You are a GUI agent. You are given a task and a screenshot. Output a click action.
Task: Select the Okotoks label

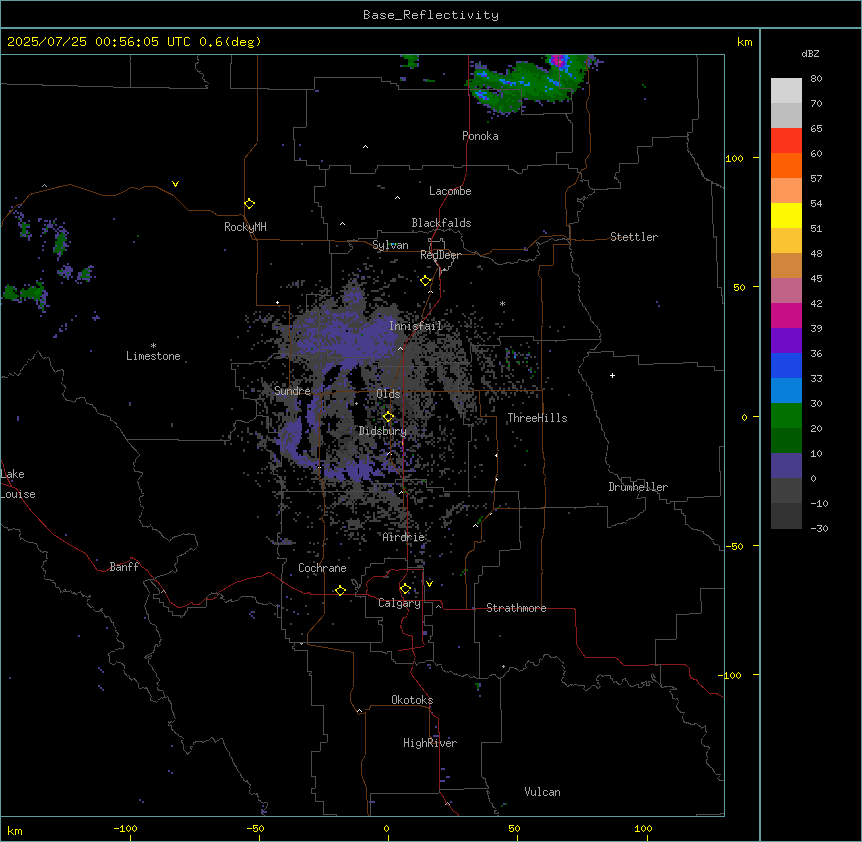pos(412,700)
